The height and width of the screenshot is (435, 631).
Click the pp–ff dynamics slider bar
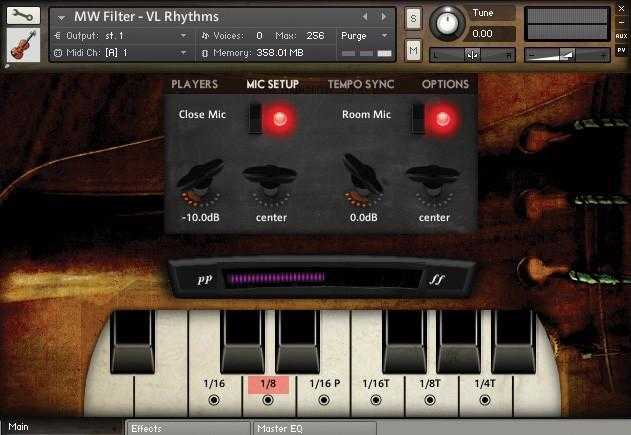323,278
